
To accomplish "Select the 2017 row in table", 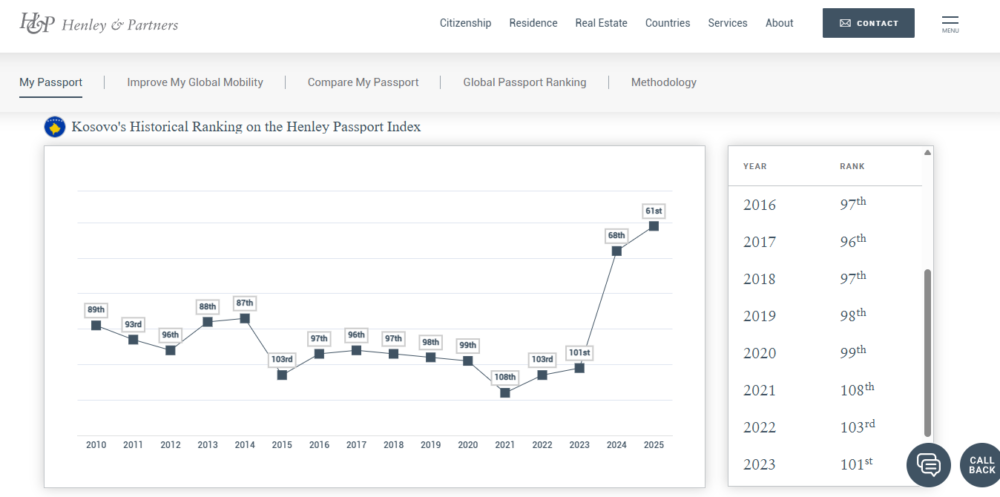I will pyautogui.click(x=825, y=242).
